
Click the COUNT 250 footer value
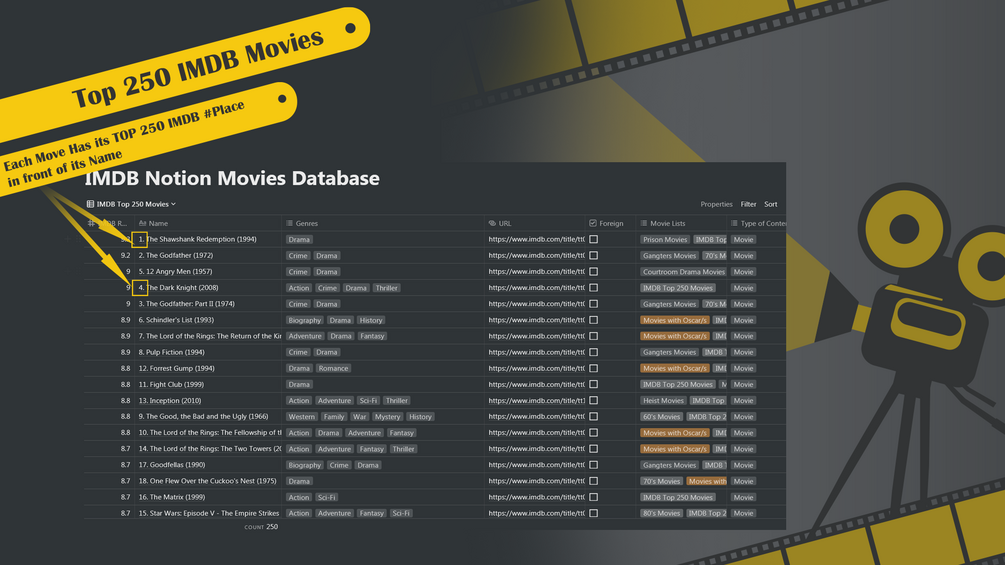(261, 527)
